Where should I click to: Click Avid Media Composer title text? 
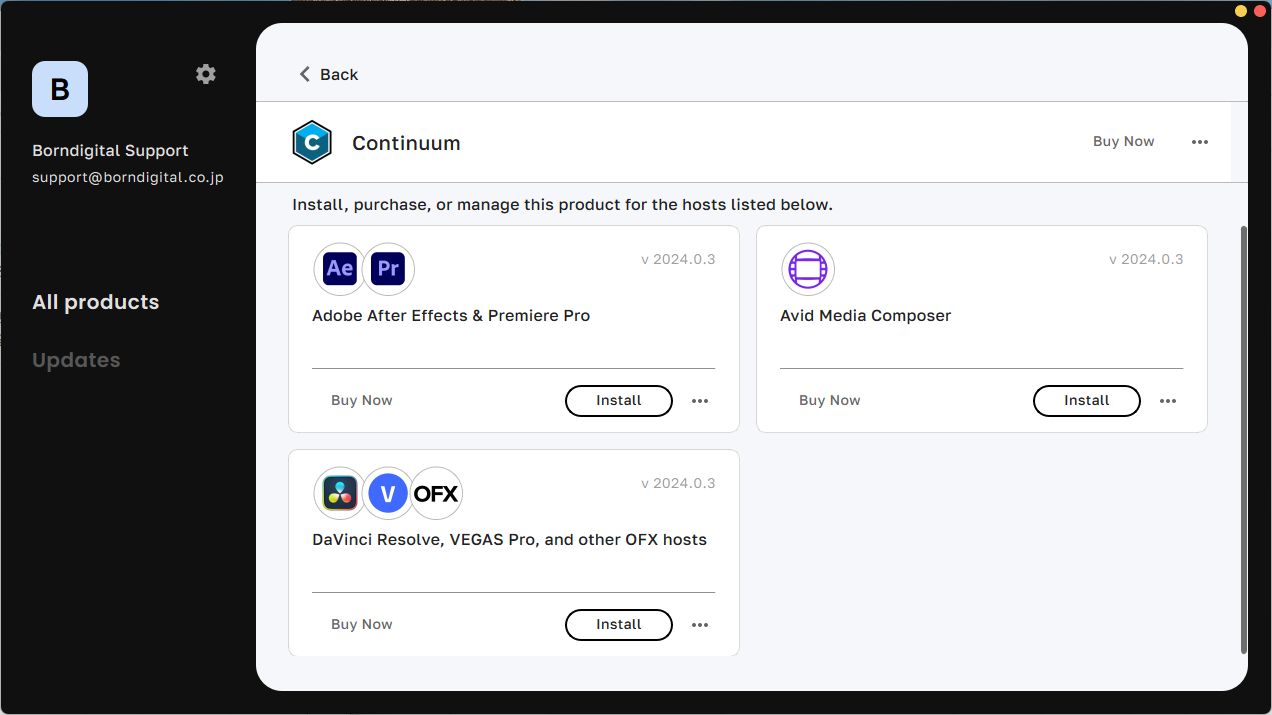click(865, 316)
